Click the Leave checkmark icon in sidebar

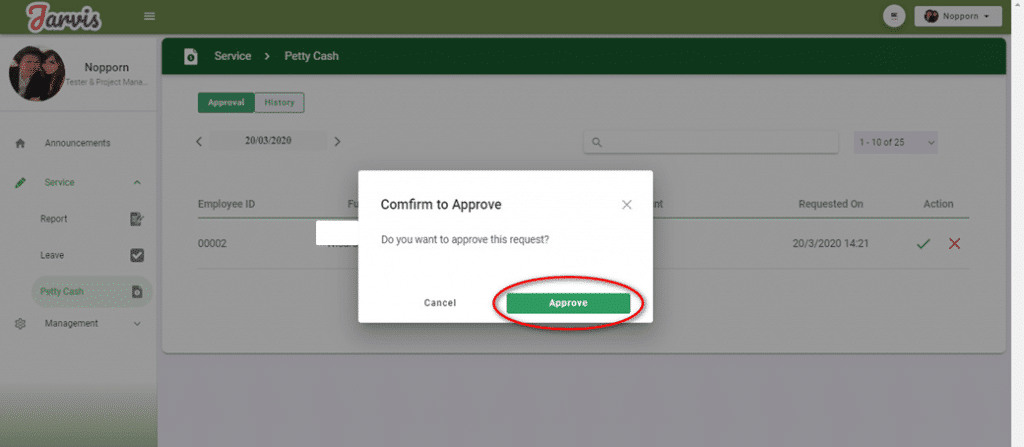pyautogui.click(x=138, y=255)
